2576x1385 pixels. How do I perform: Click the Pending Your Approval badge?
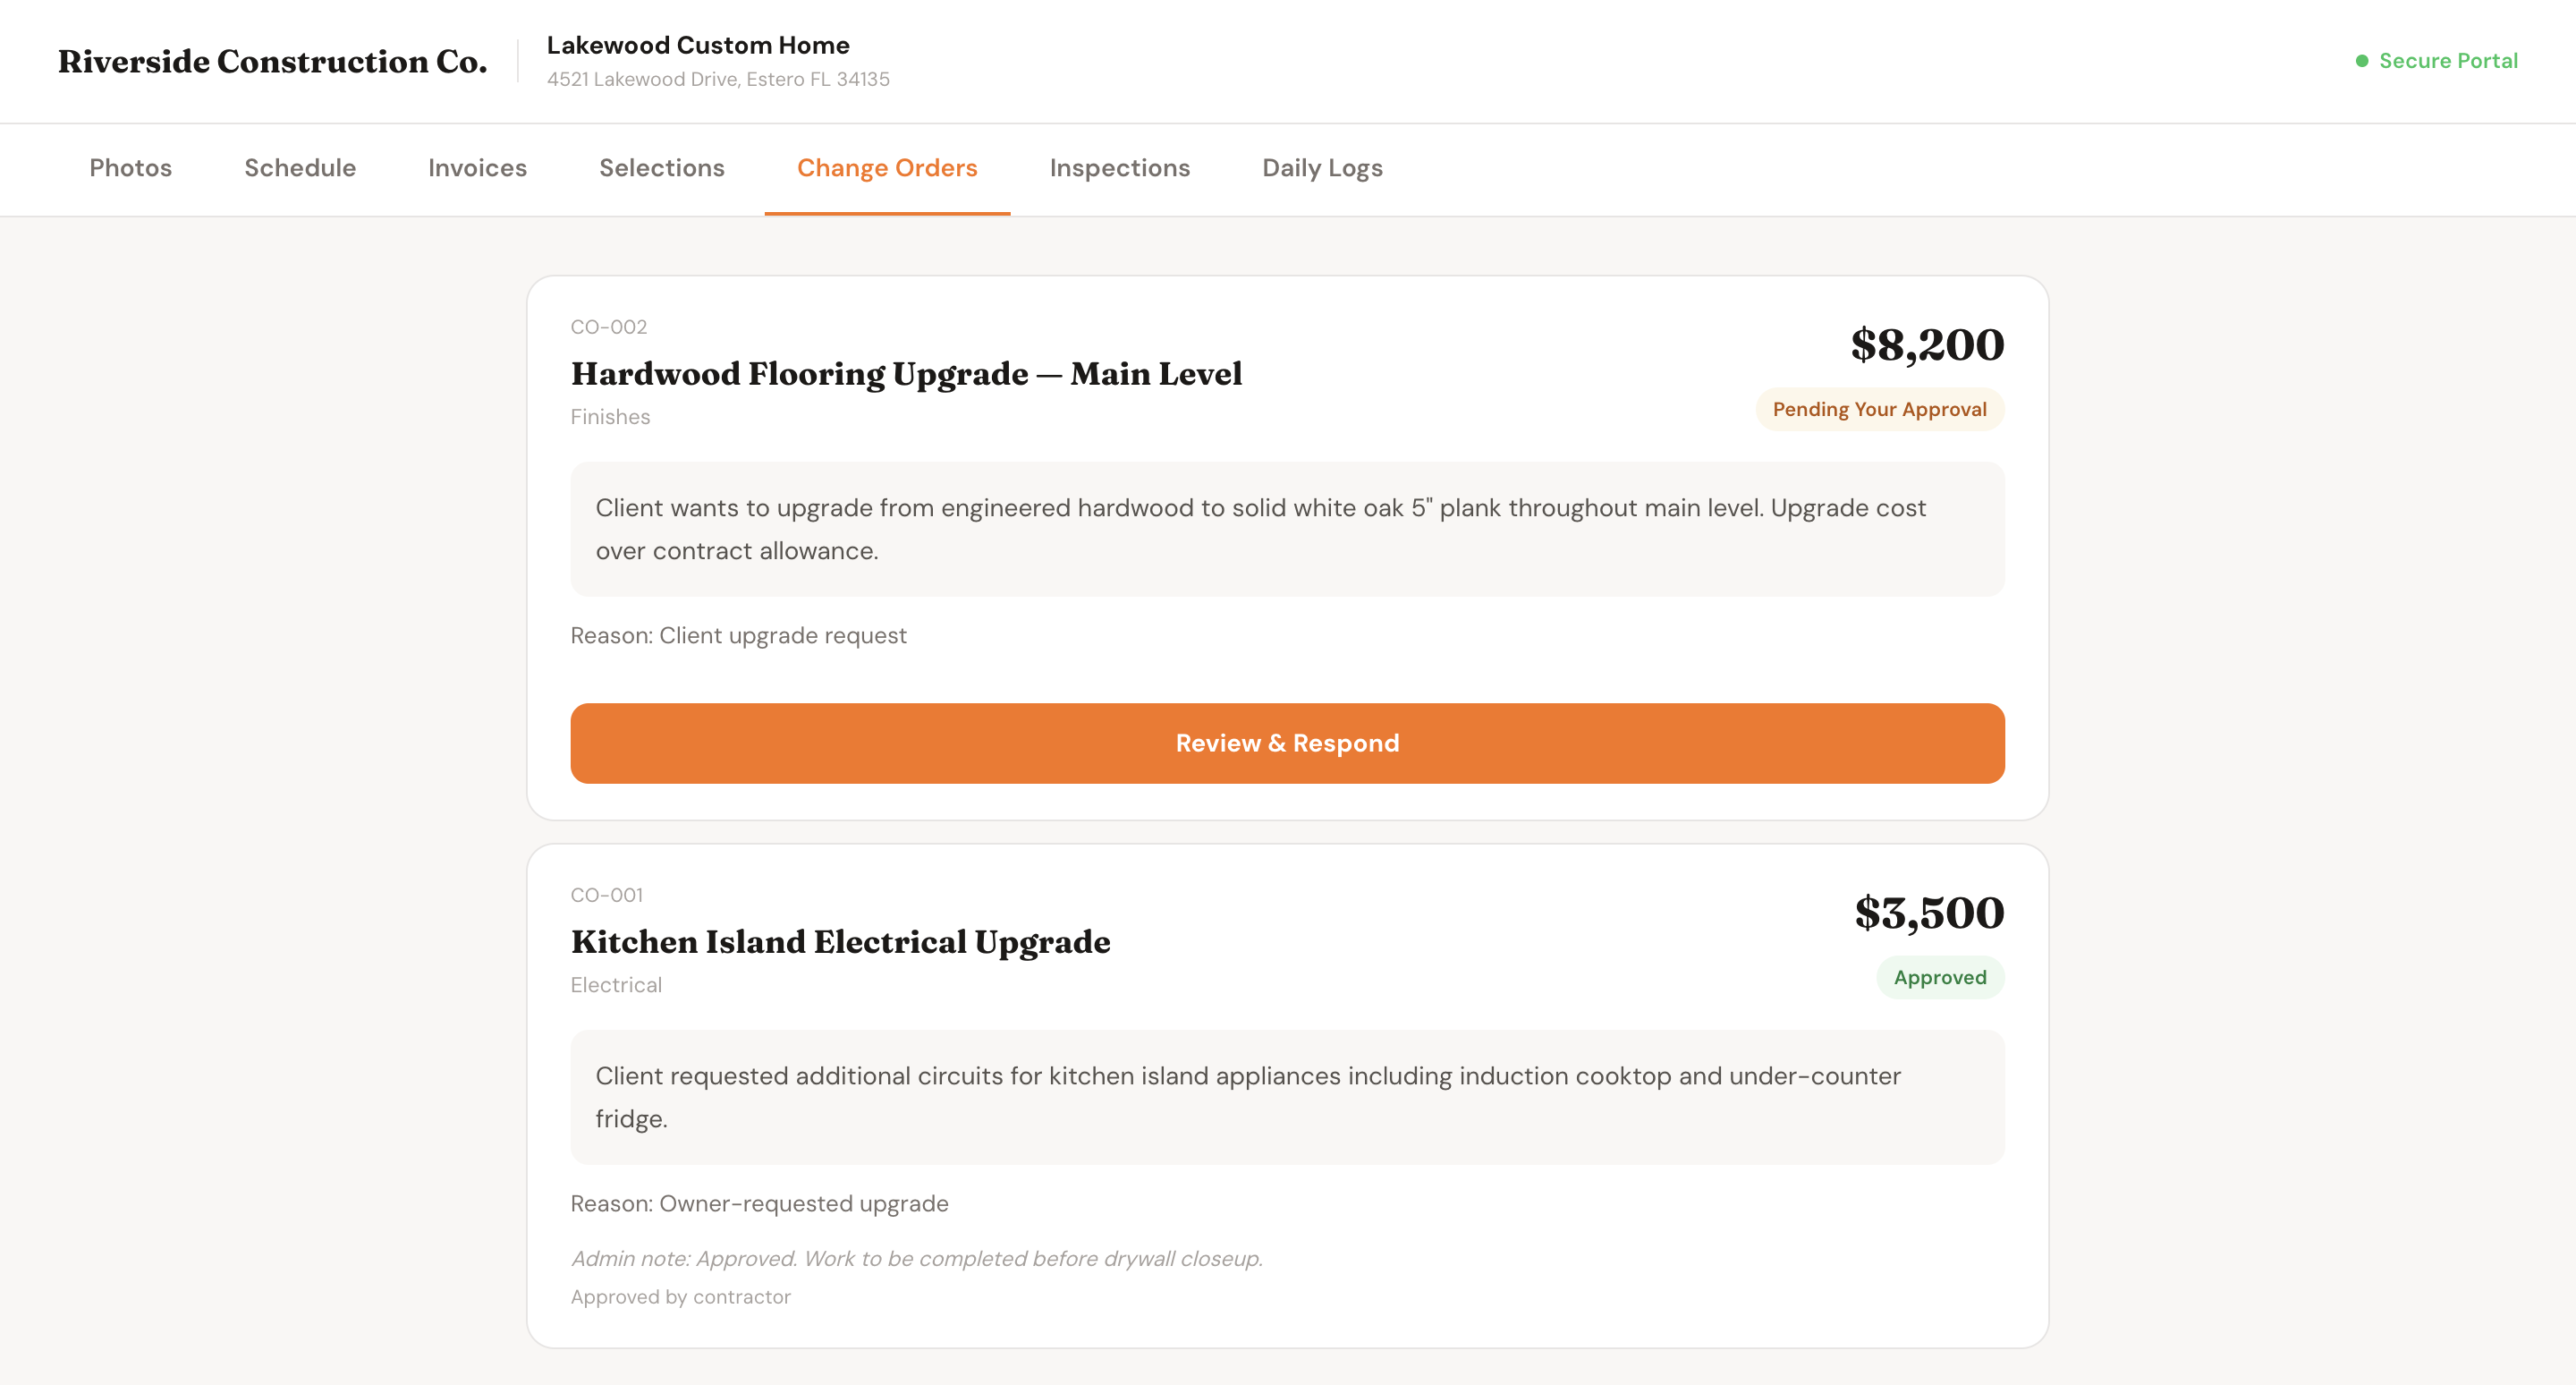[x=1879, y=409]
